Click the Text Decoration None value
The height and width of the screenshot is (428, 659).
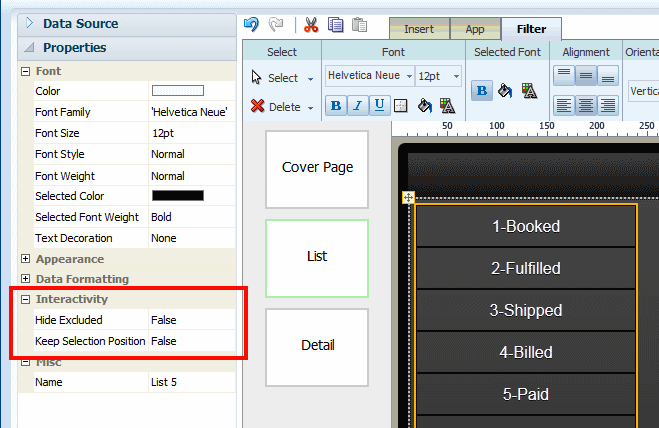click(x=192, y=238)
